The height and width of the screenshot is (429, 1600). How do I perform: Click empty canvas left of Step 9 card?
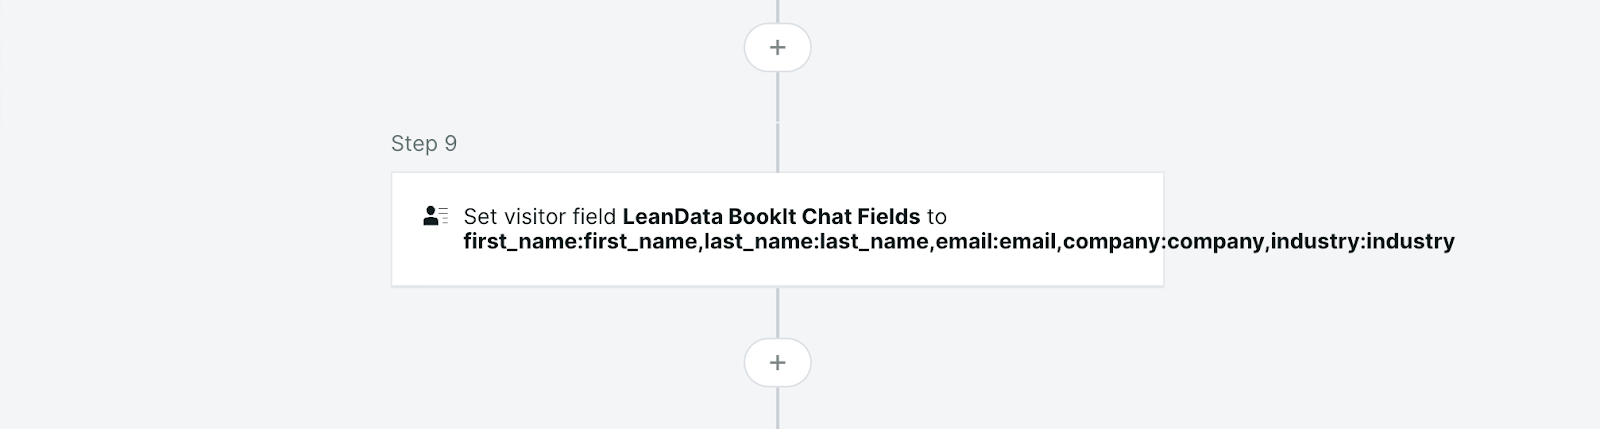tap(200, 230)
